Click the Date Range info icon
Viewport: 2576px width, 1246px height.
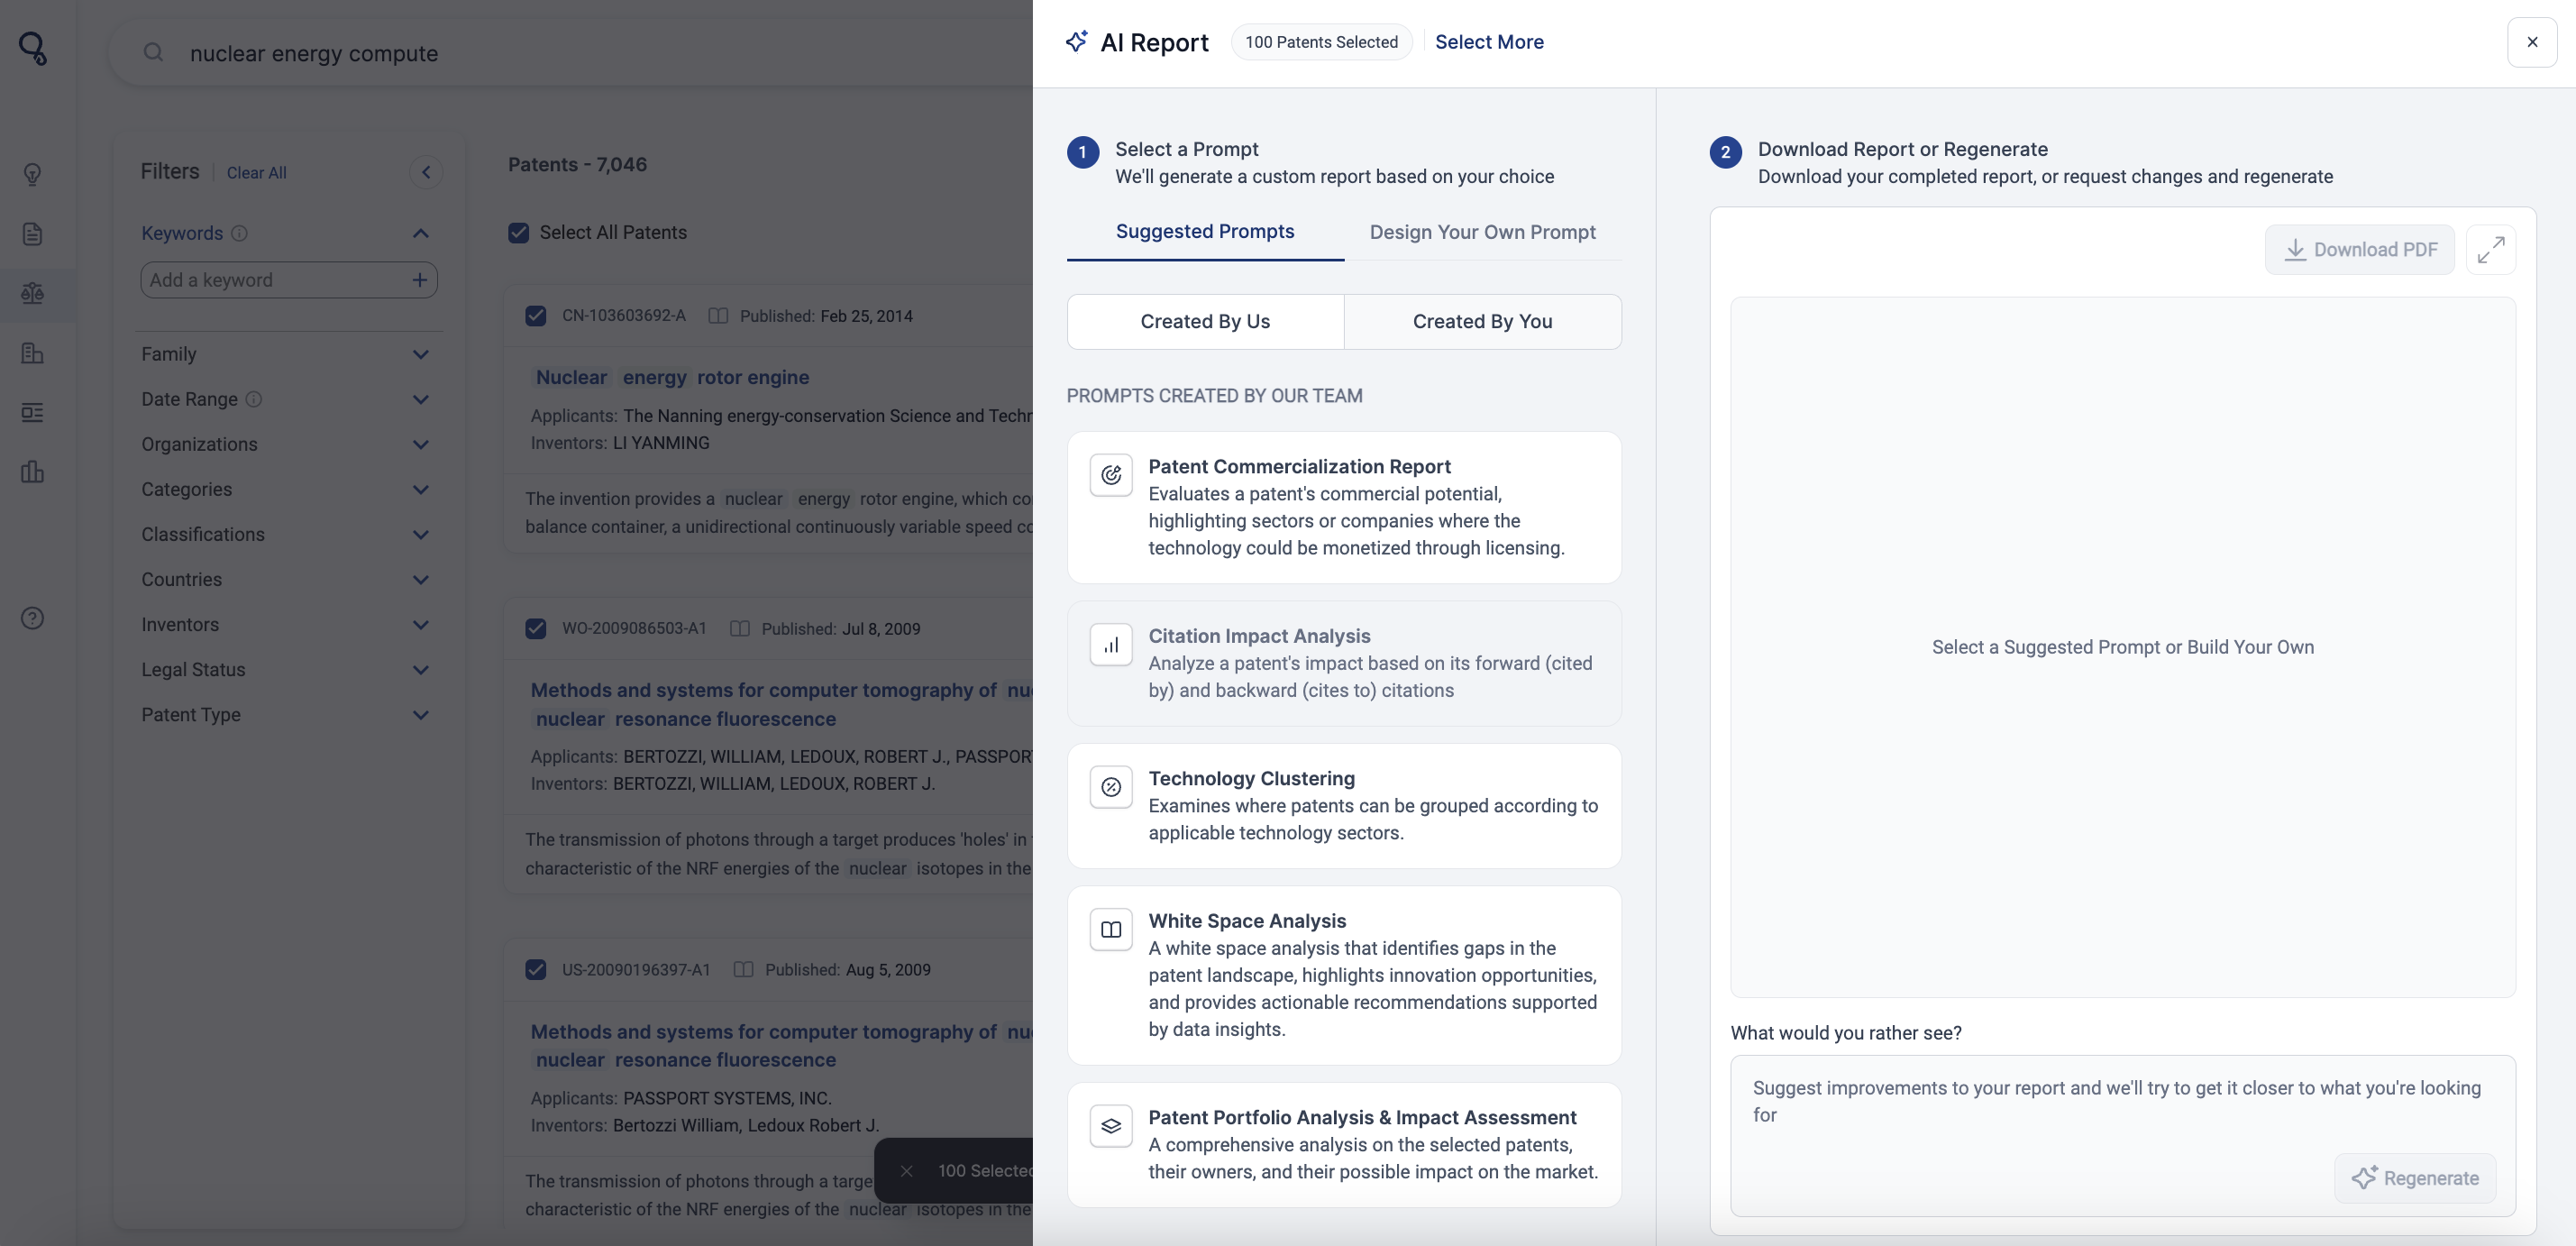pos(254,399)
